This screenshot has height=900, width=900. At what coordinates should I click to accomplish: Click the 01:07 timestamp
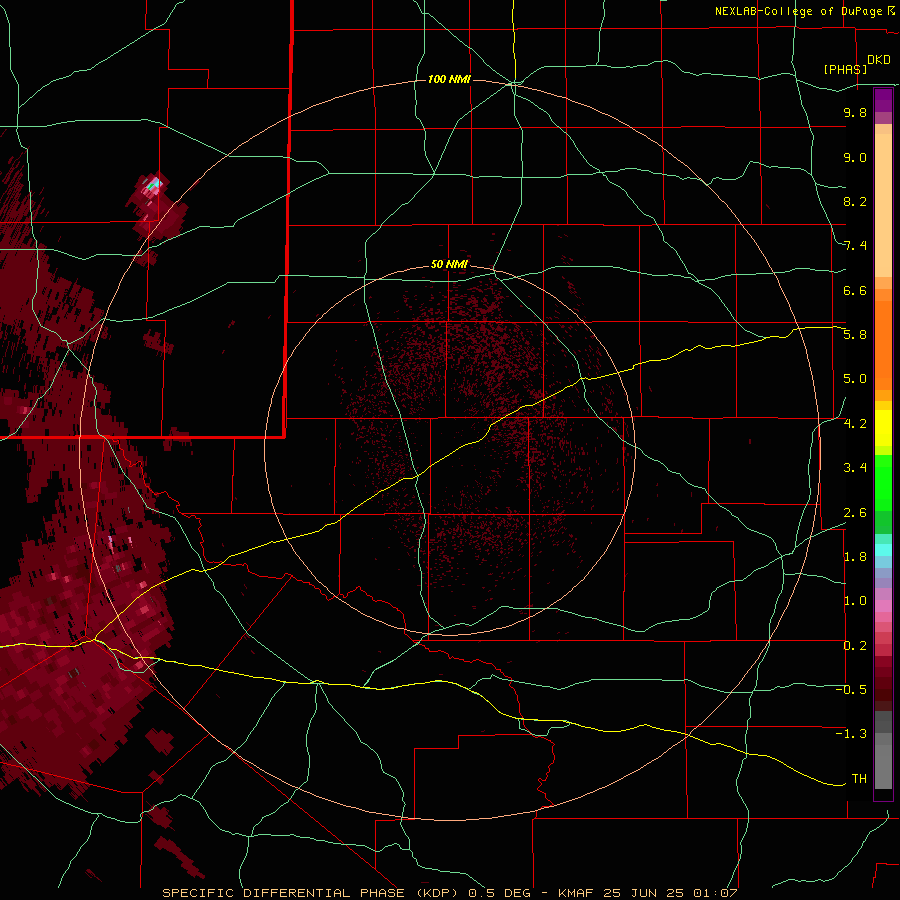point(715,893)
